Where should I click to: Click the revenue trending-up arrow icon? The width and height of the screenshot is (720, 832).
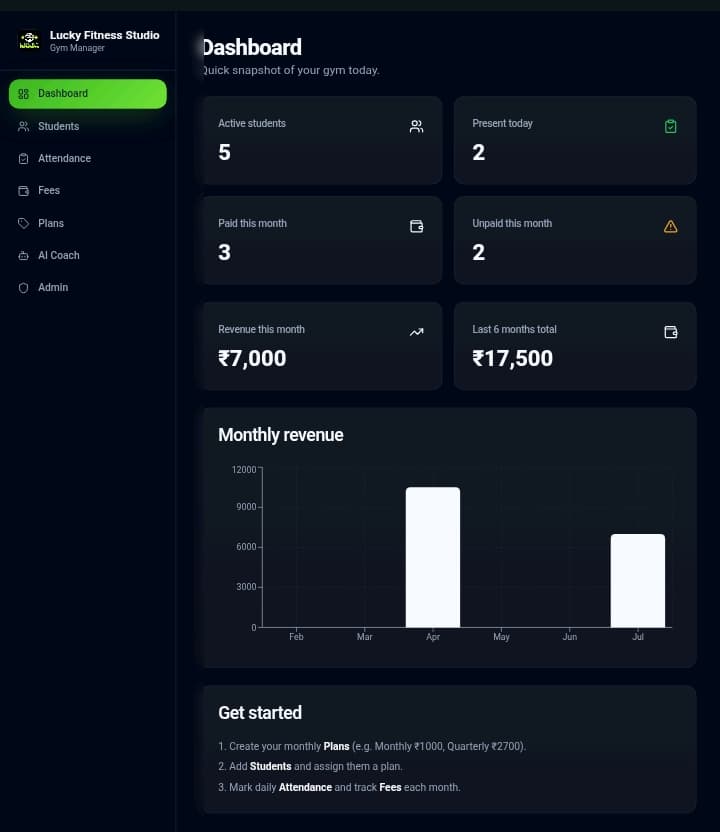417,332
